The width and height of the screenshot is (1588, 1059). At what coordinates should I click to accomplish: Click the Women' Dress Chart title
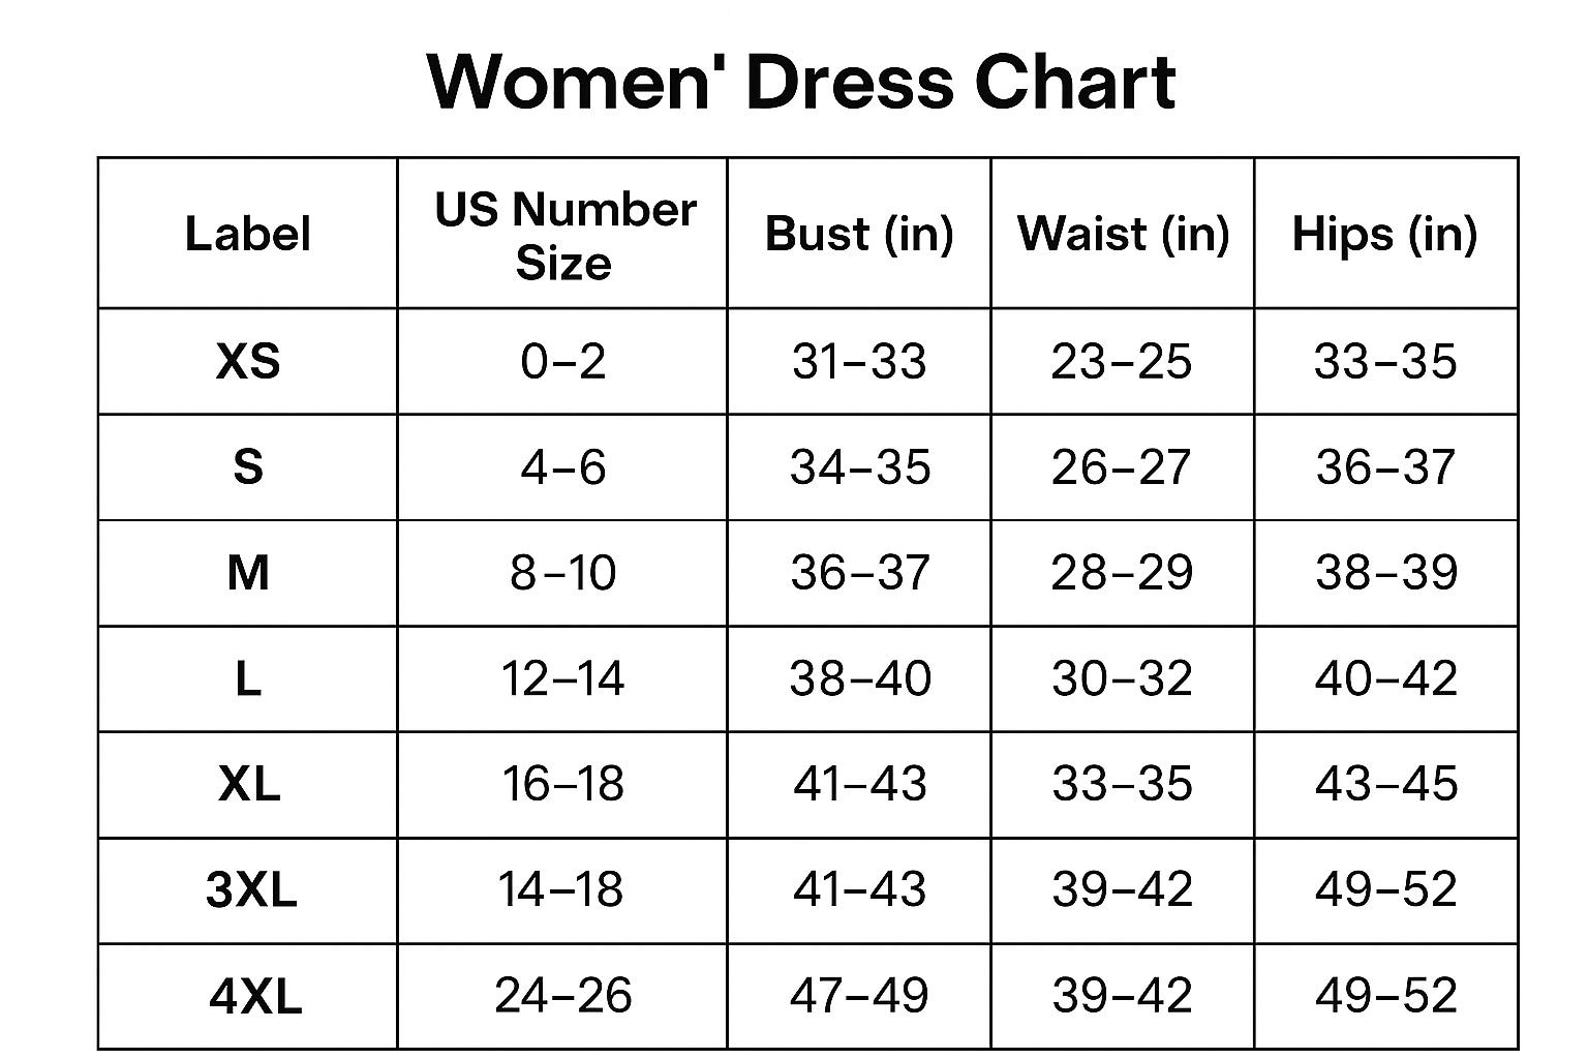[801, 81]
